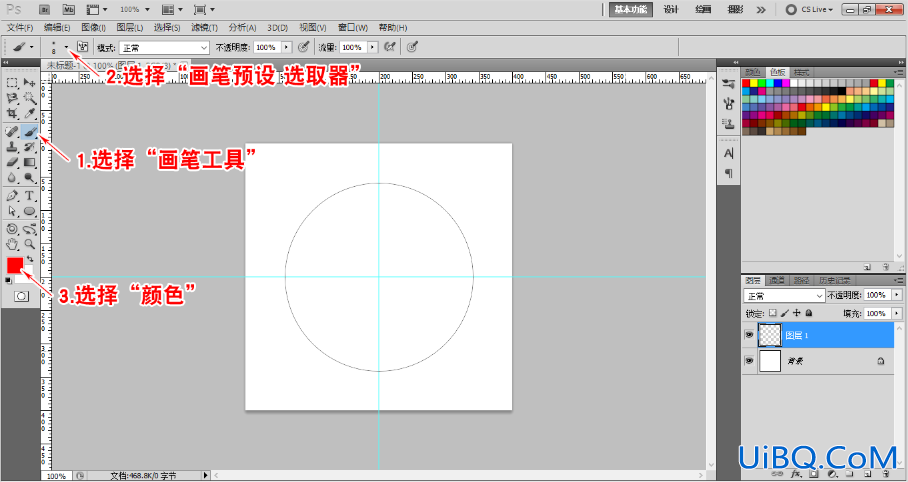Select the Brush tool in the toolbox
Screen dimensions: 908x482
point(30,132)
